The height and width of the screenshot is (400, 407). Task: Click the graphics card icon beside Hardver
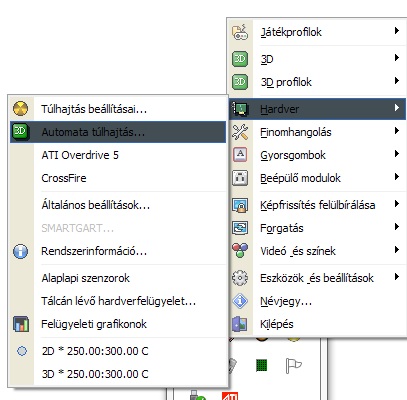coord(240,109)
